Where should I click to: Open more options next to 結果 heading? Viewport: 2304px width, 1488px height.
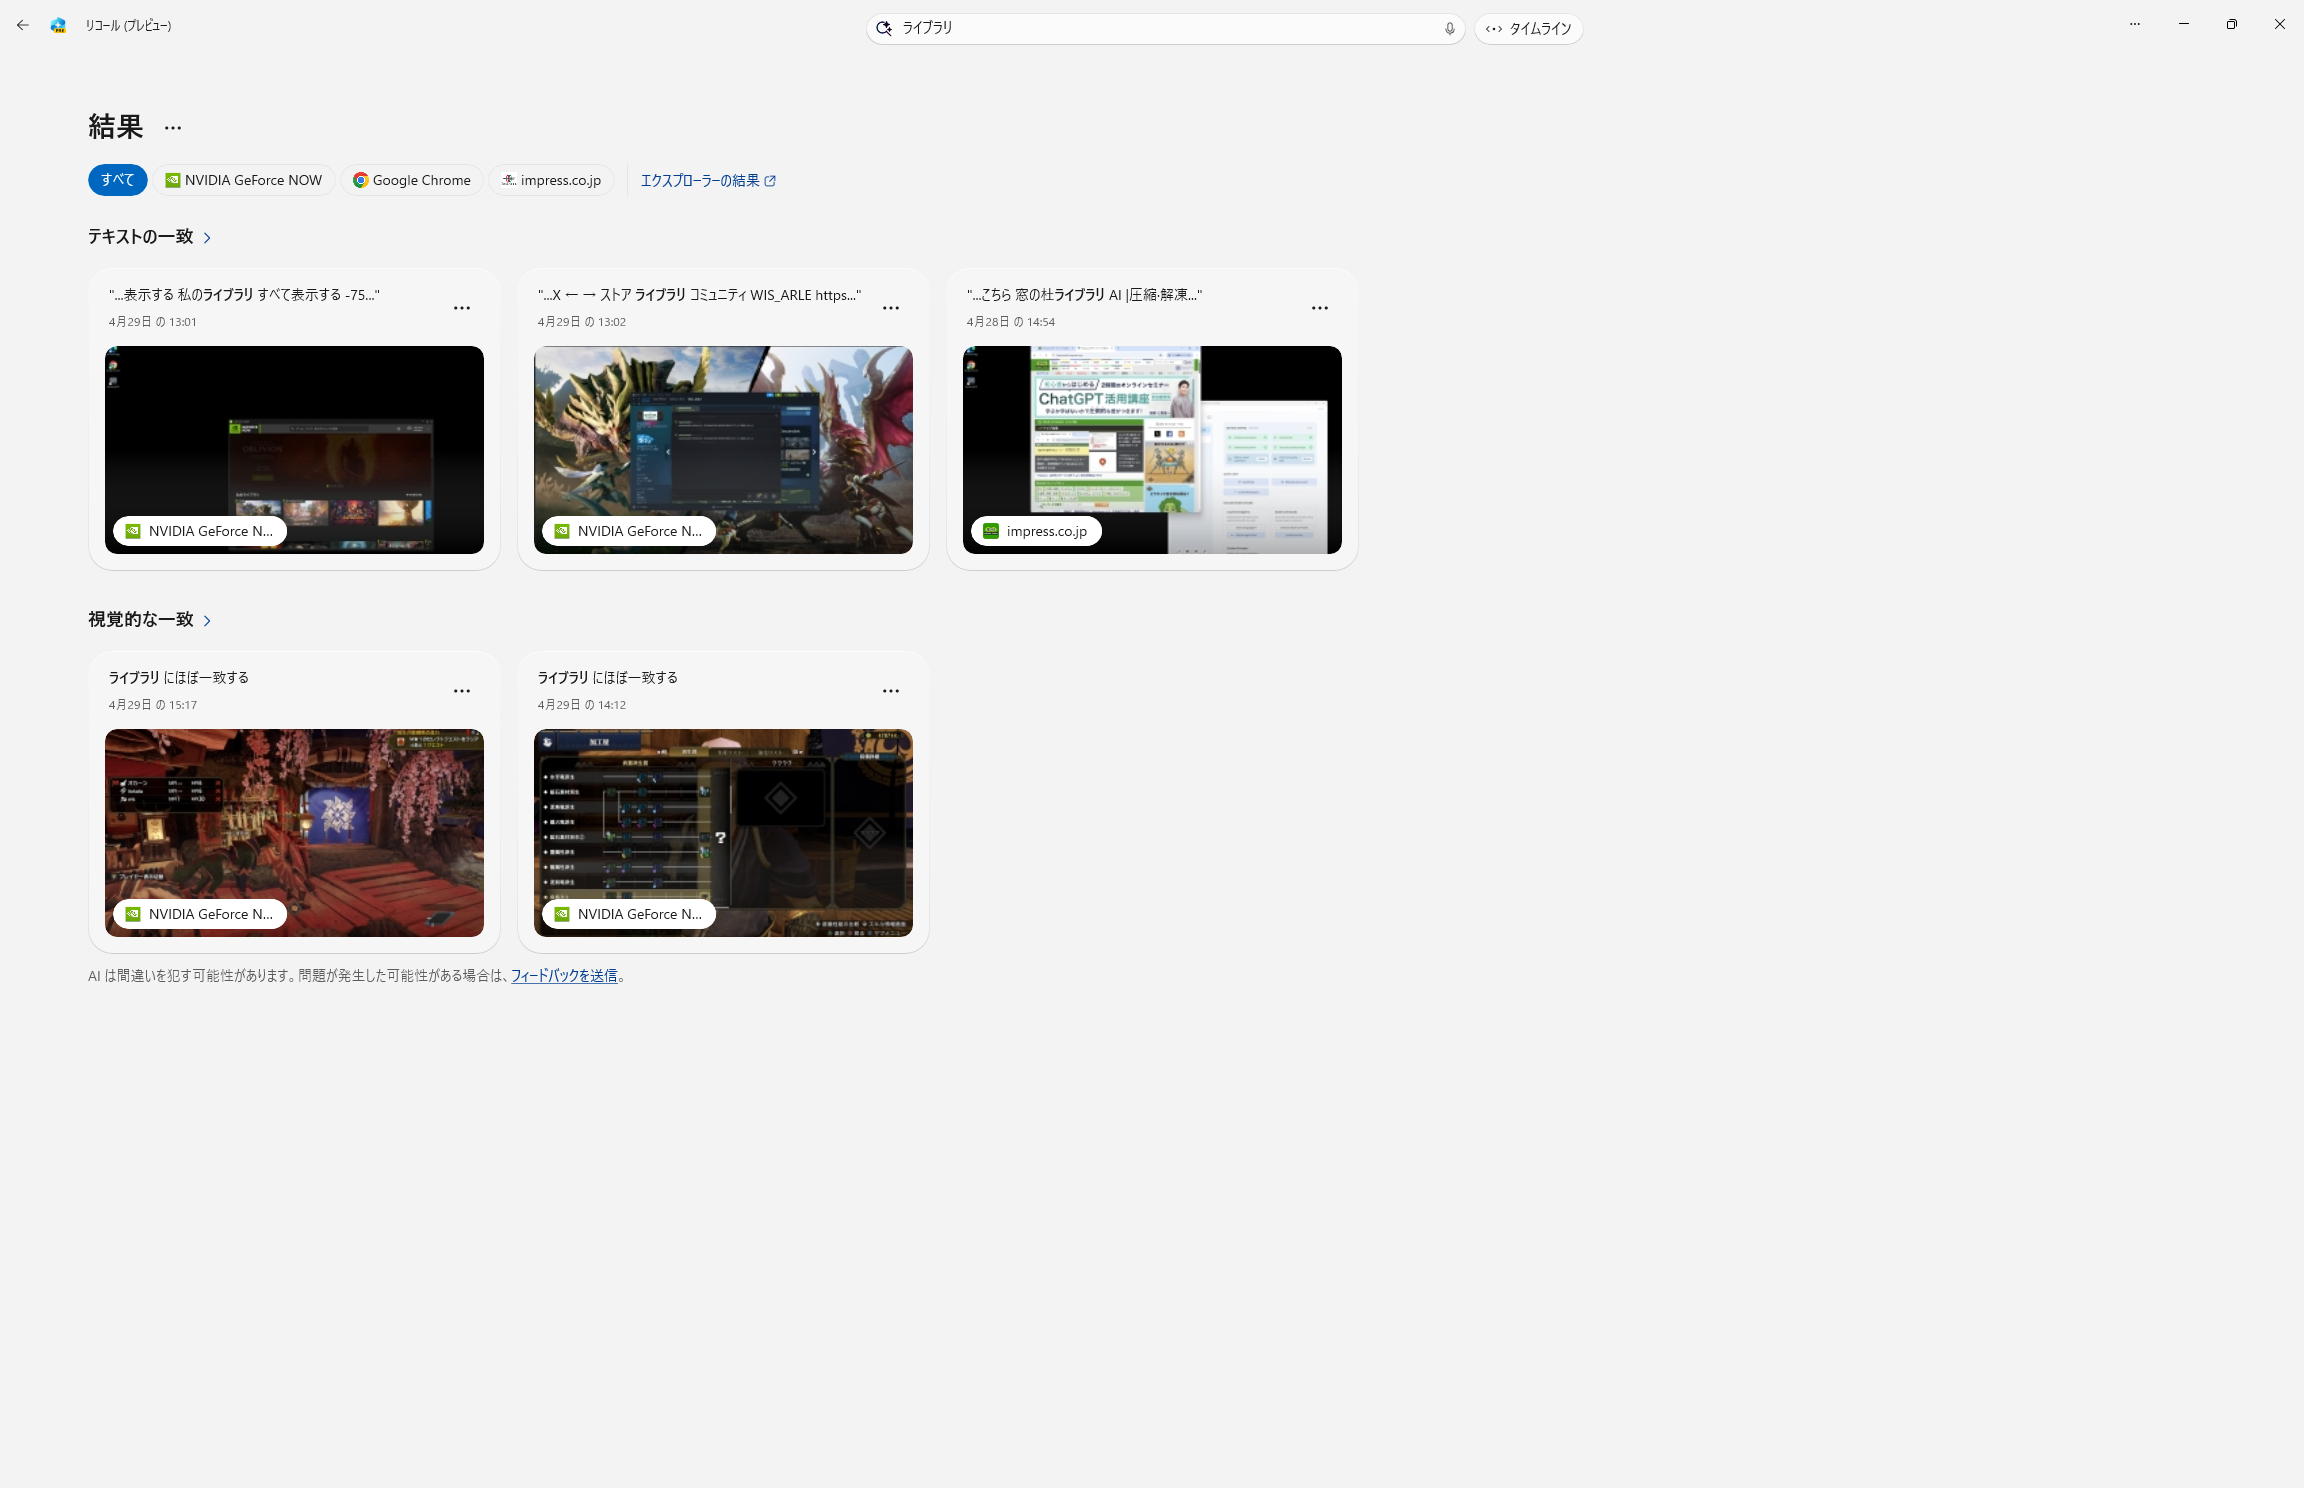click(173, 128)
